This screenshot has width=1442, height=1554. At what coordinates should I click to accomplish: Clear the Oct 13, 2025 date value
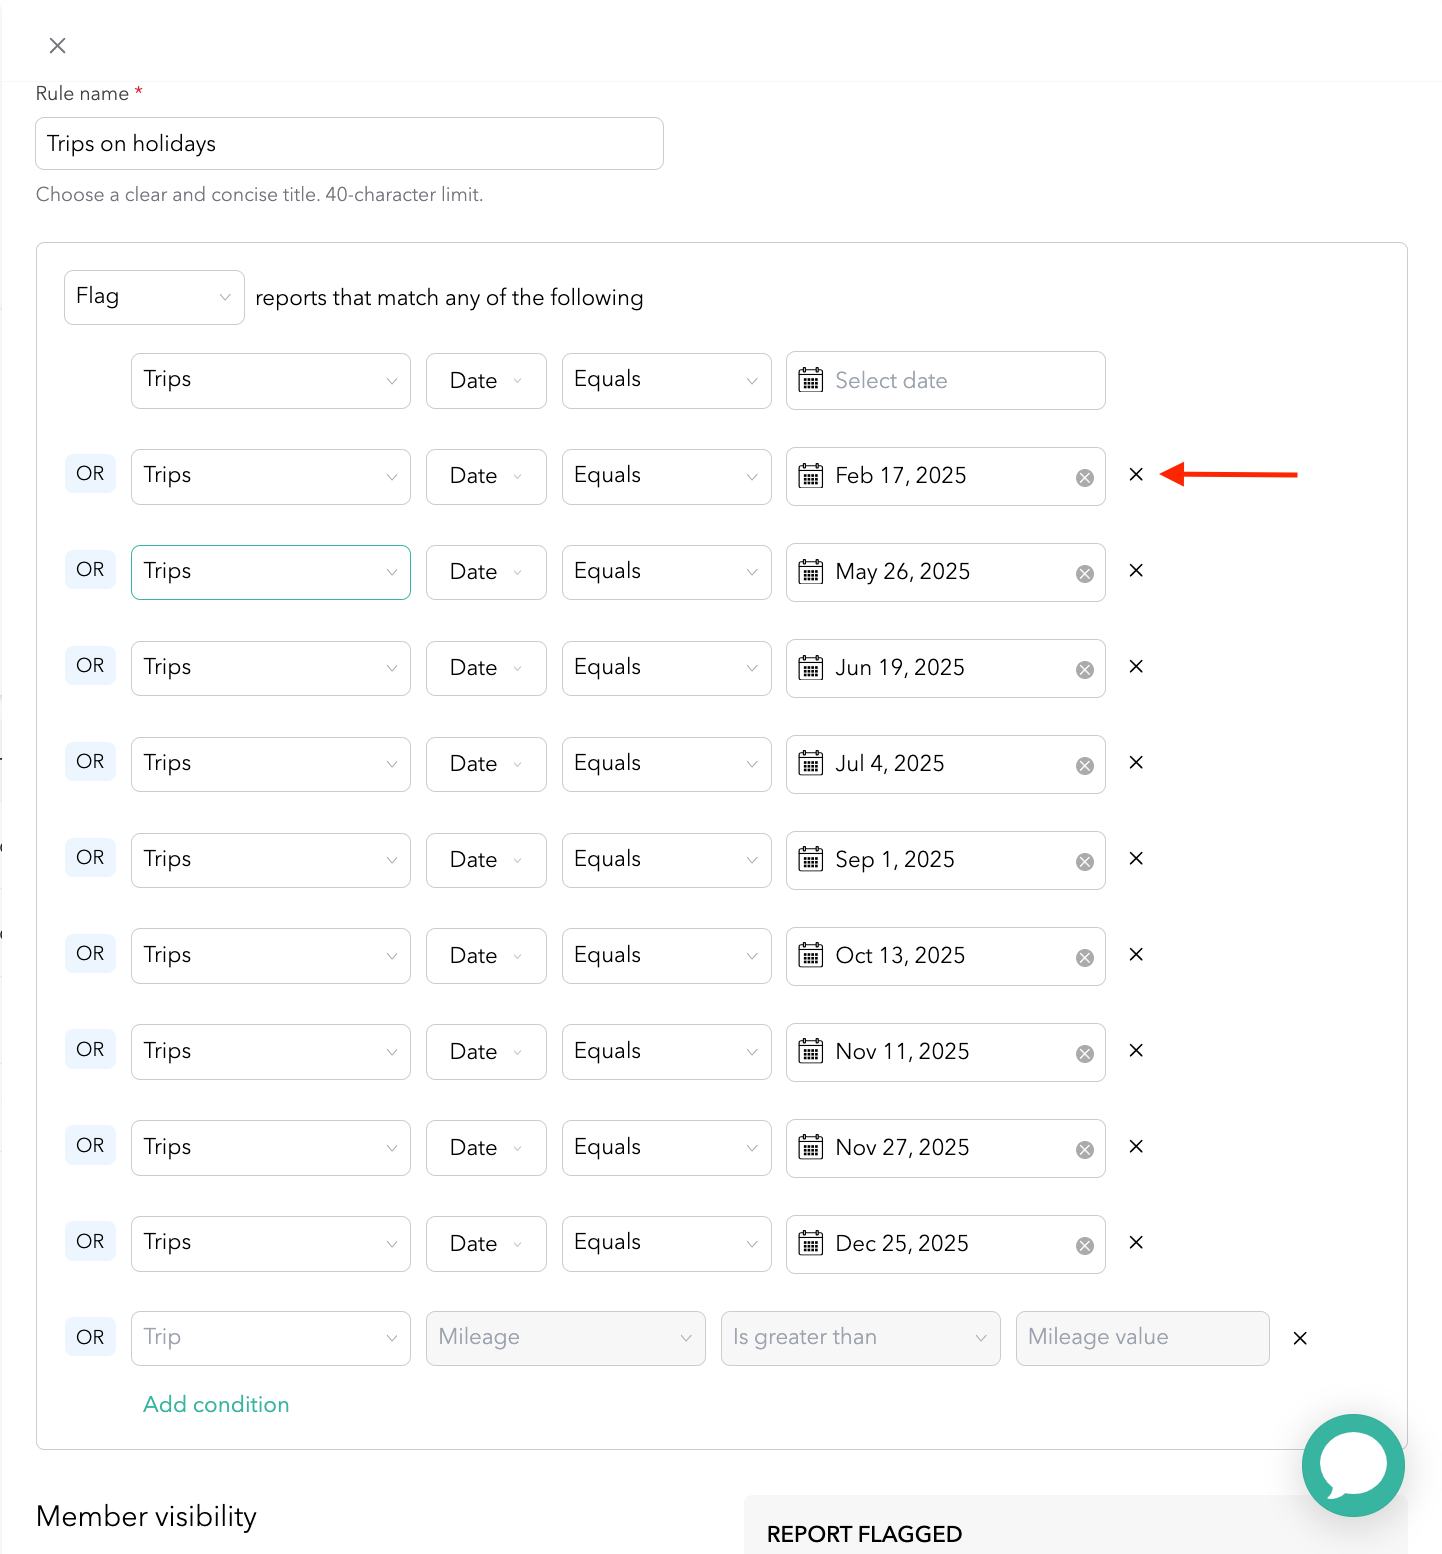pyautogui.click(x=1084, y=958)
